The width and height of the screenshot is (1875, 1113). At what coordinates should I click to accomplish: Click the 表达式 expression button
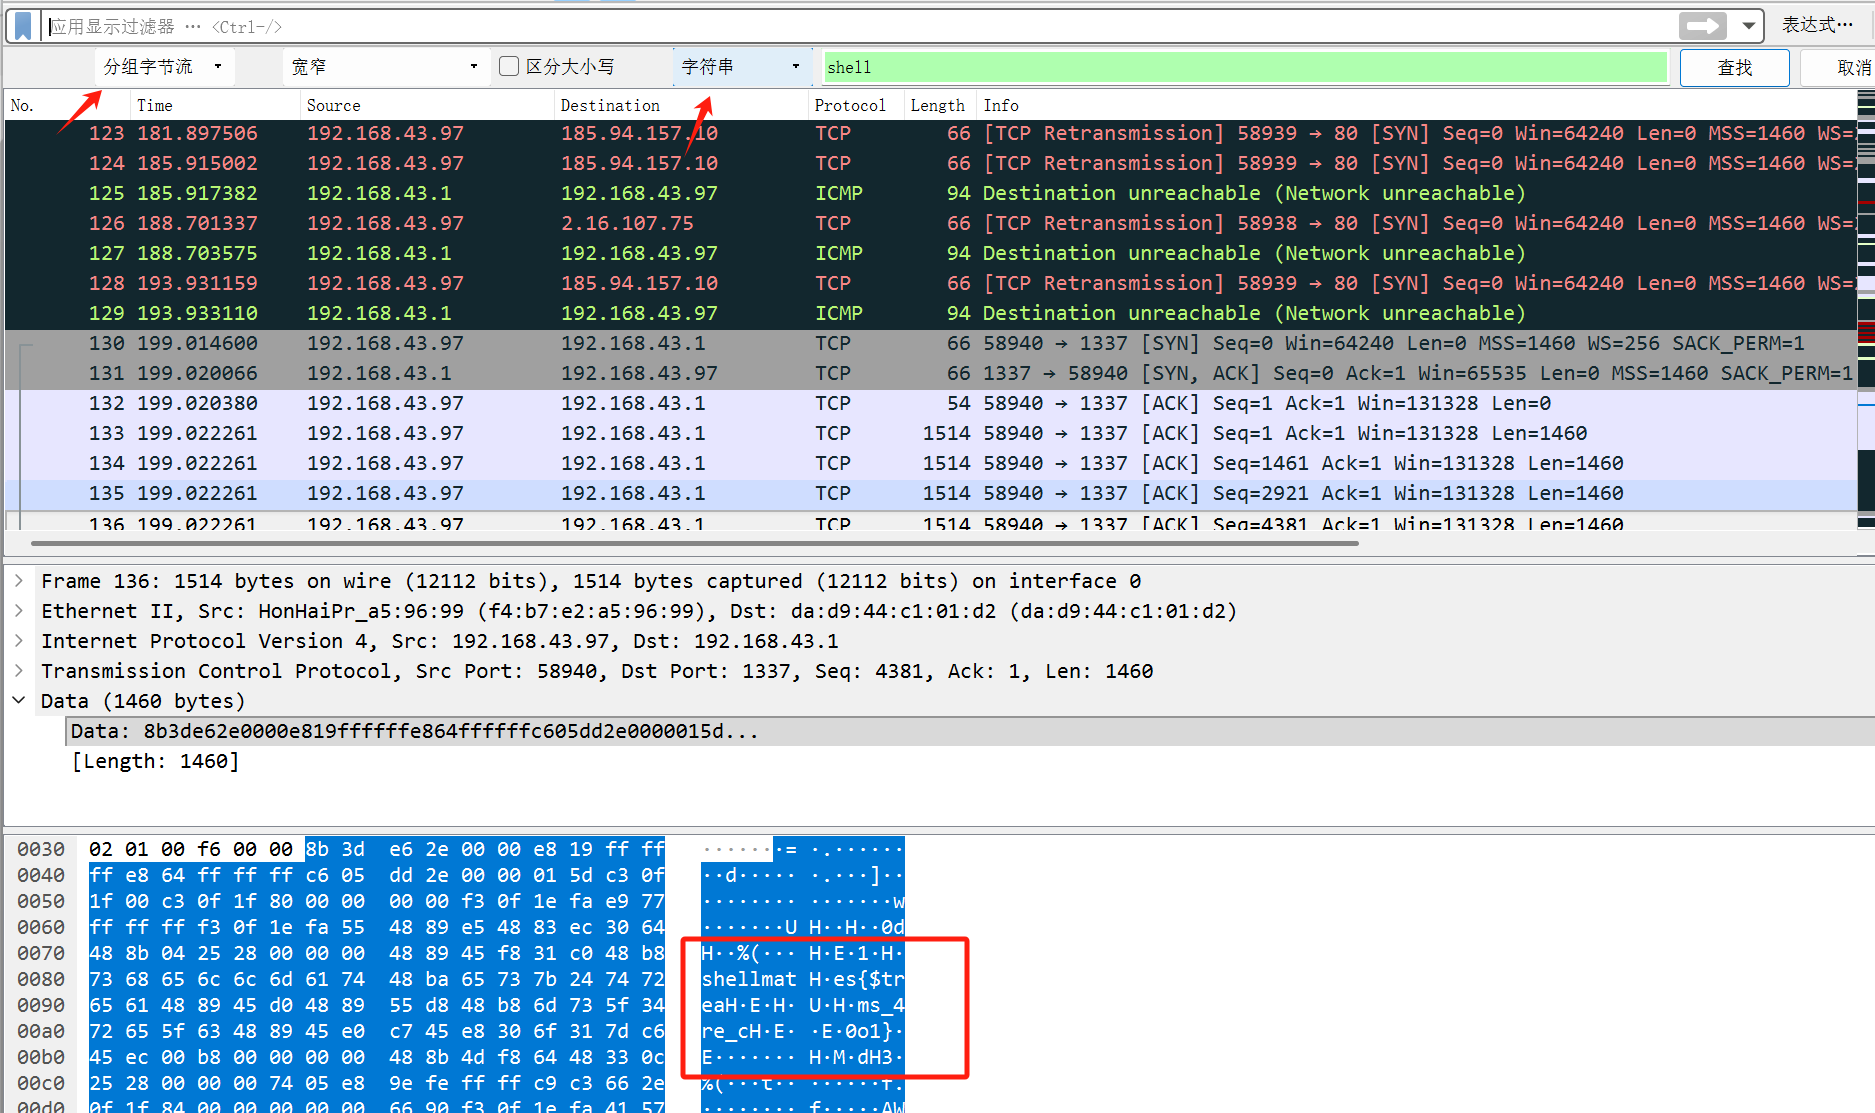(x=1817, y=24)
